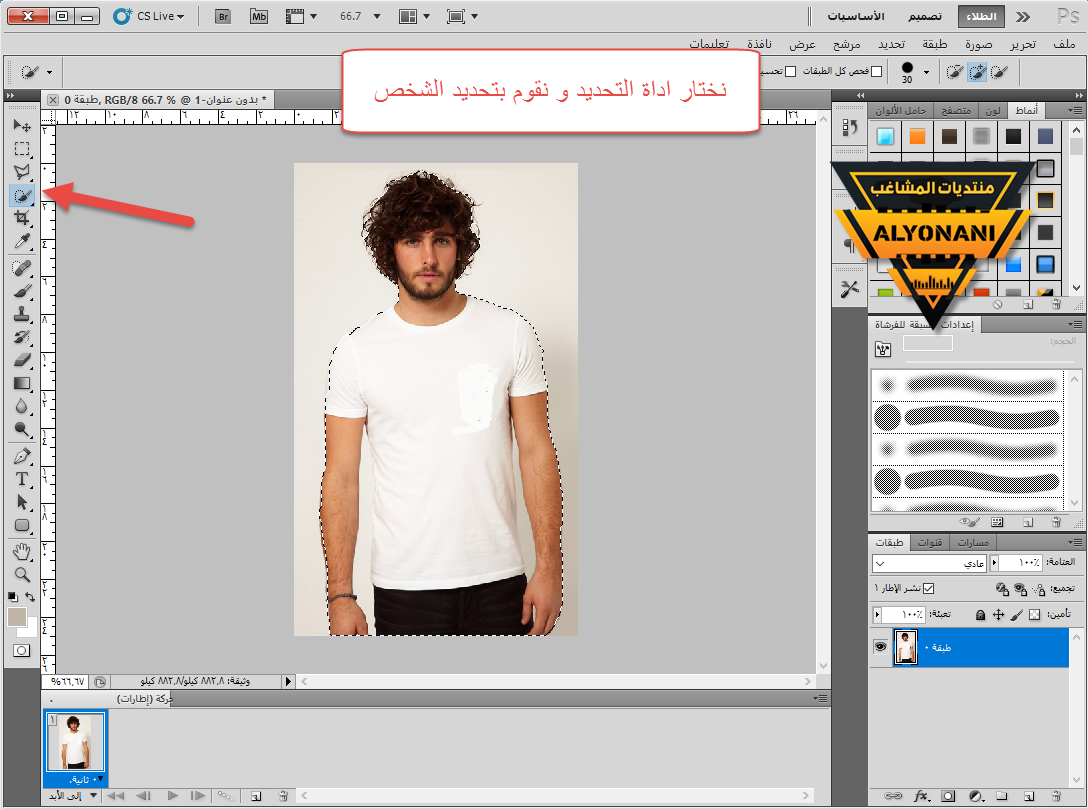The image size is (1088, 809).
Task: Hide the طبقة 0 layer eye icon
Action: point(881,648)
